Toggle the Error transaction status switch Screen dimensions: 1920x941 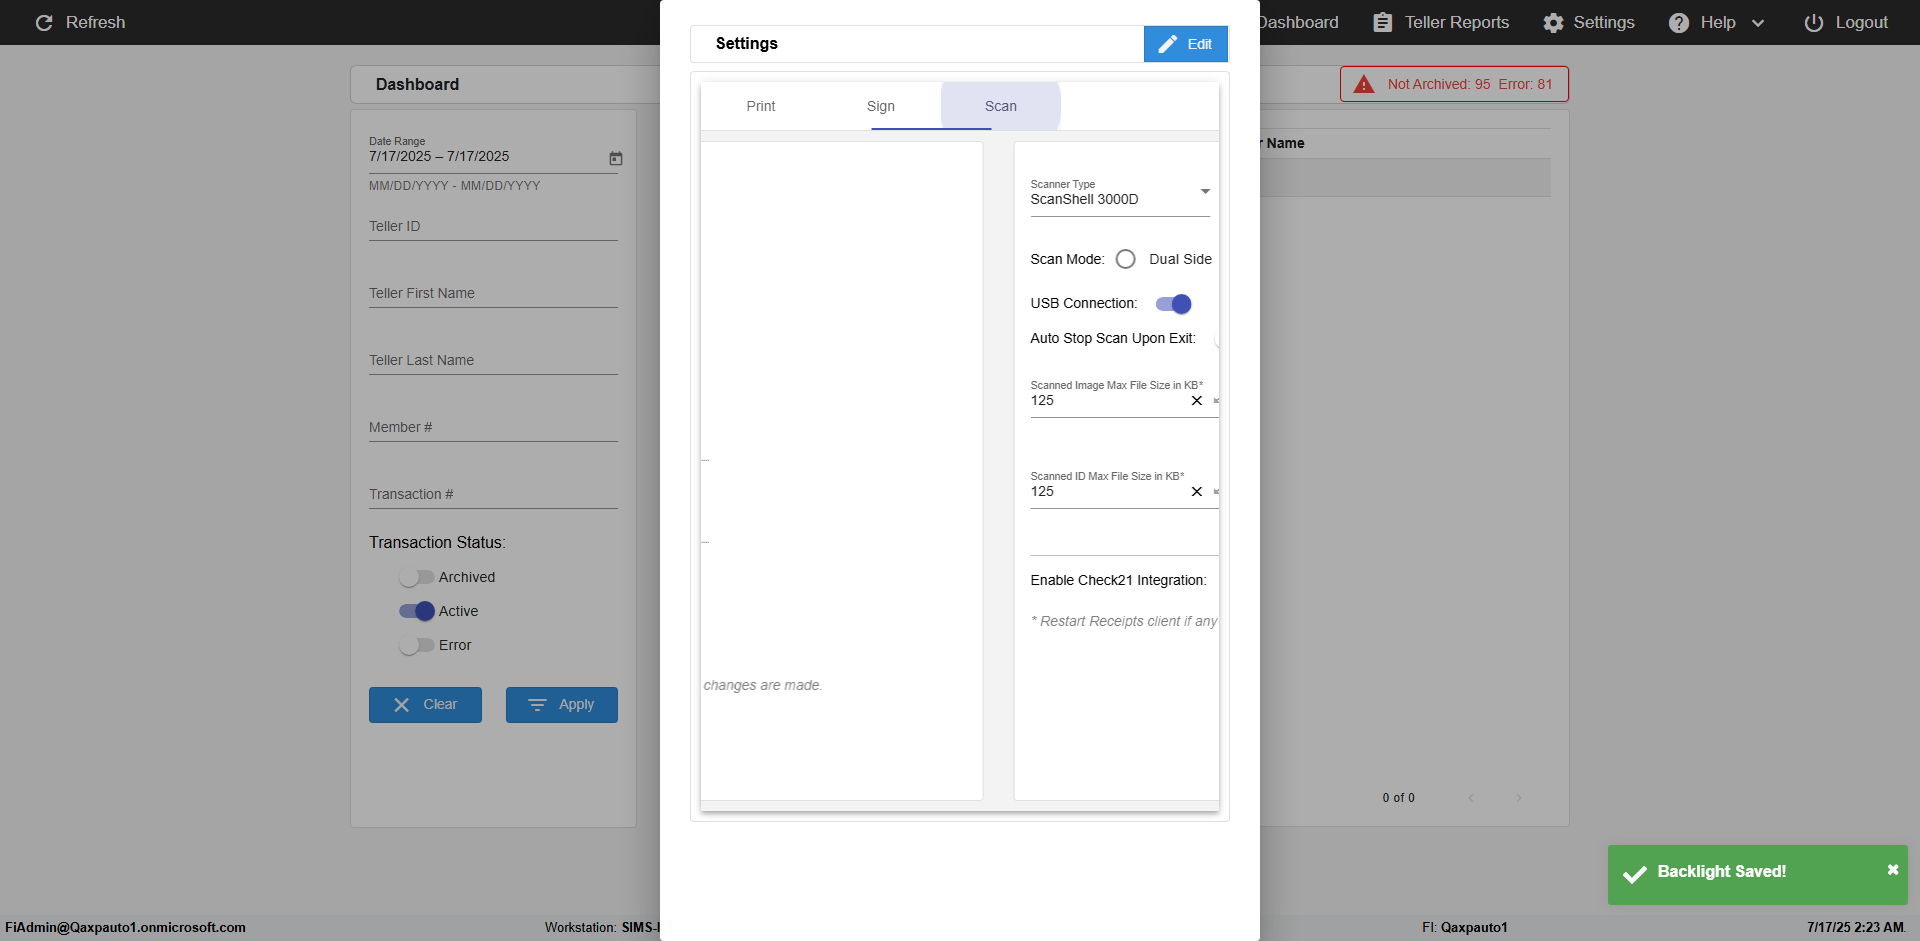(416, 646)
